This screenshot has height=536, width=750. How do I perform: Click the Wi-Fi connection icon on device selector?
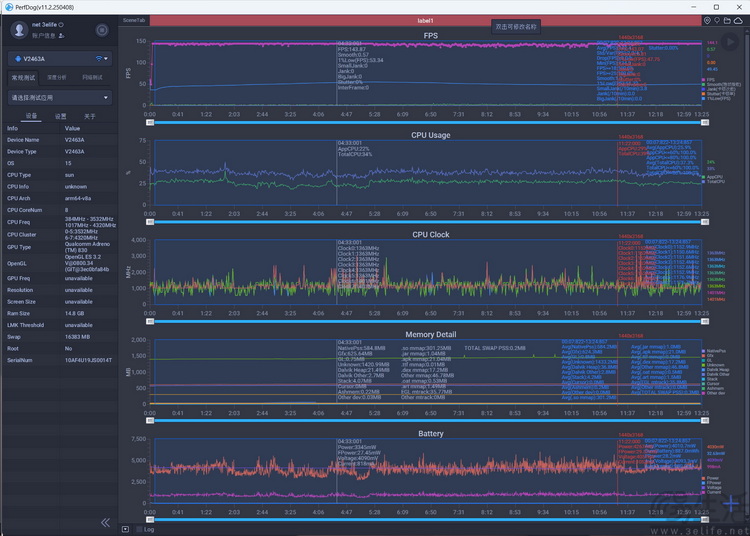[x=99, y=58]
